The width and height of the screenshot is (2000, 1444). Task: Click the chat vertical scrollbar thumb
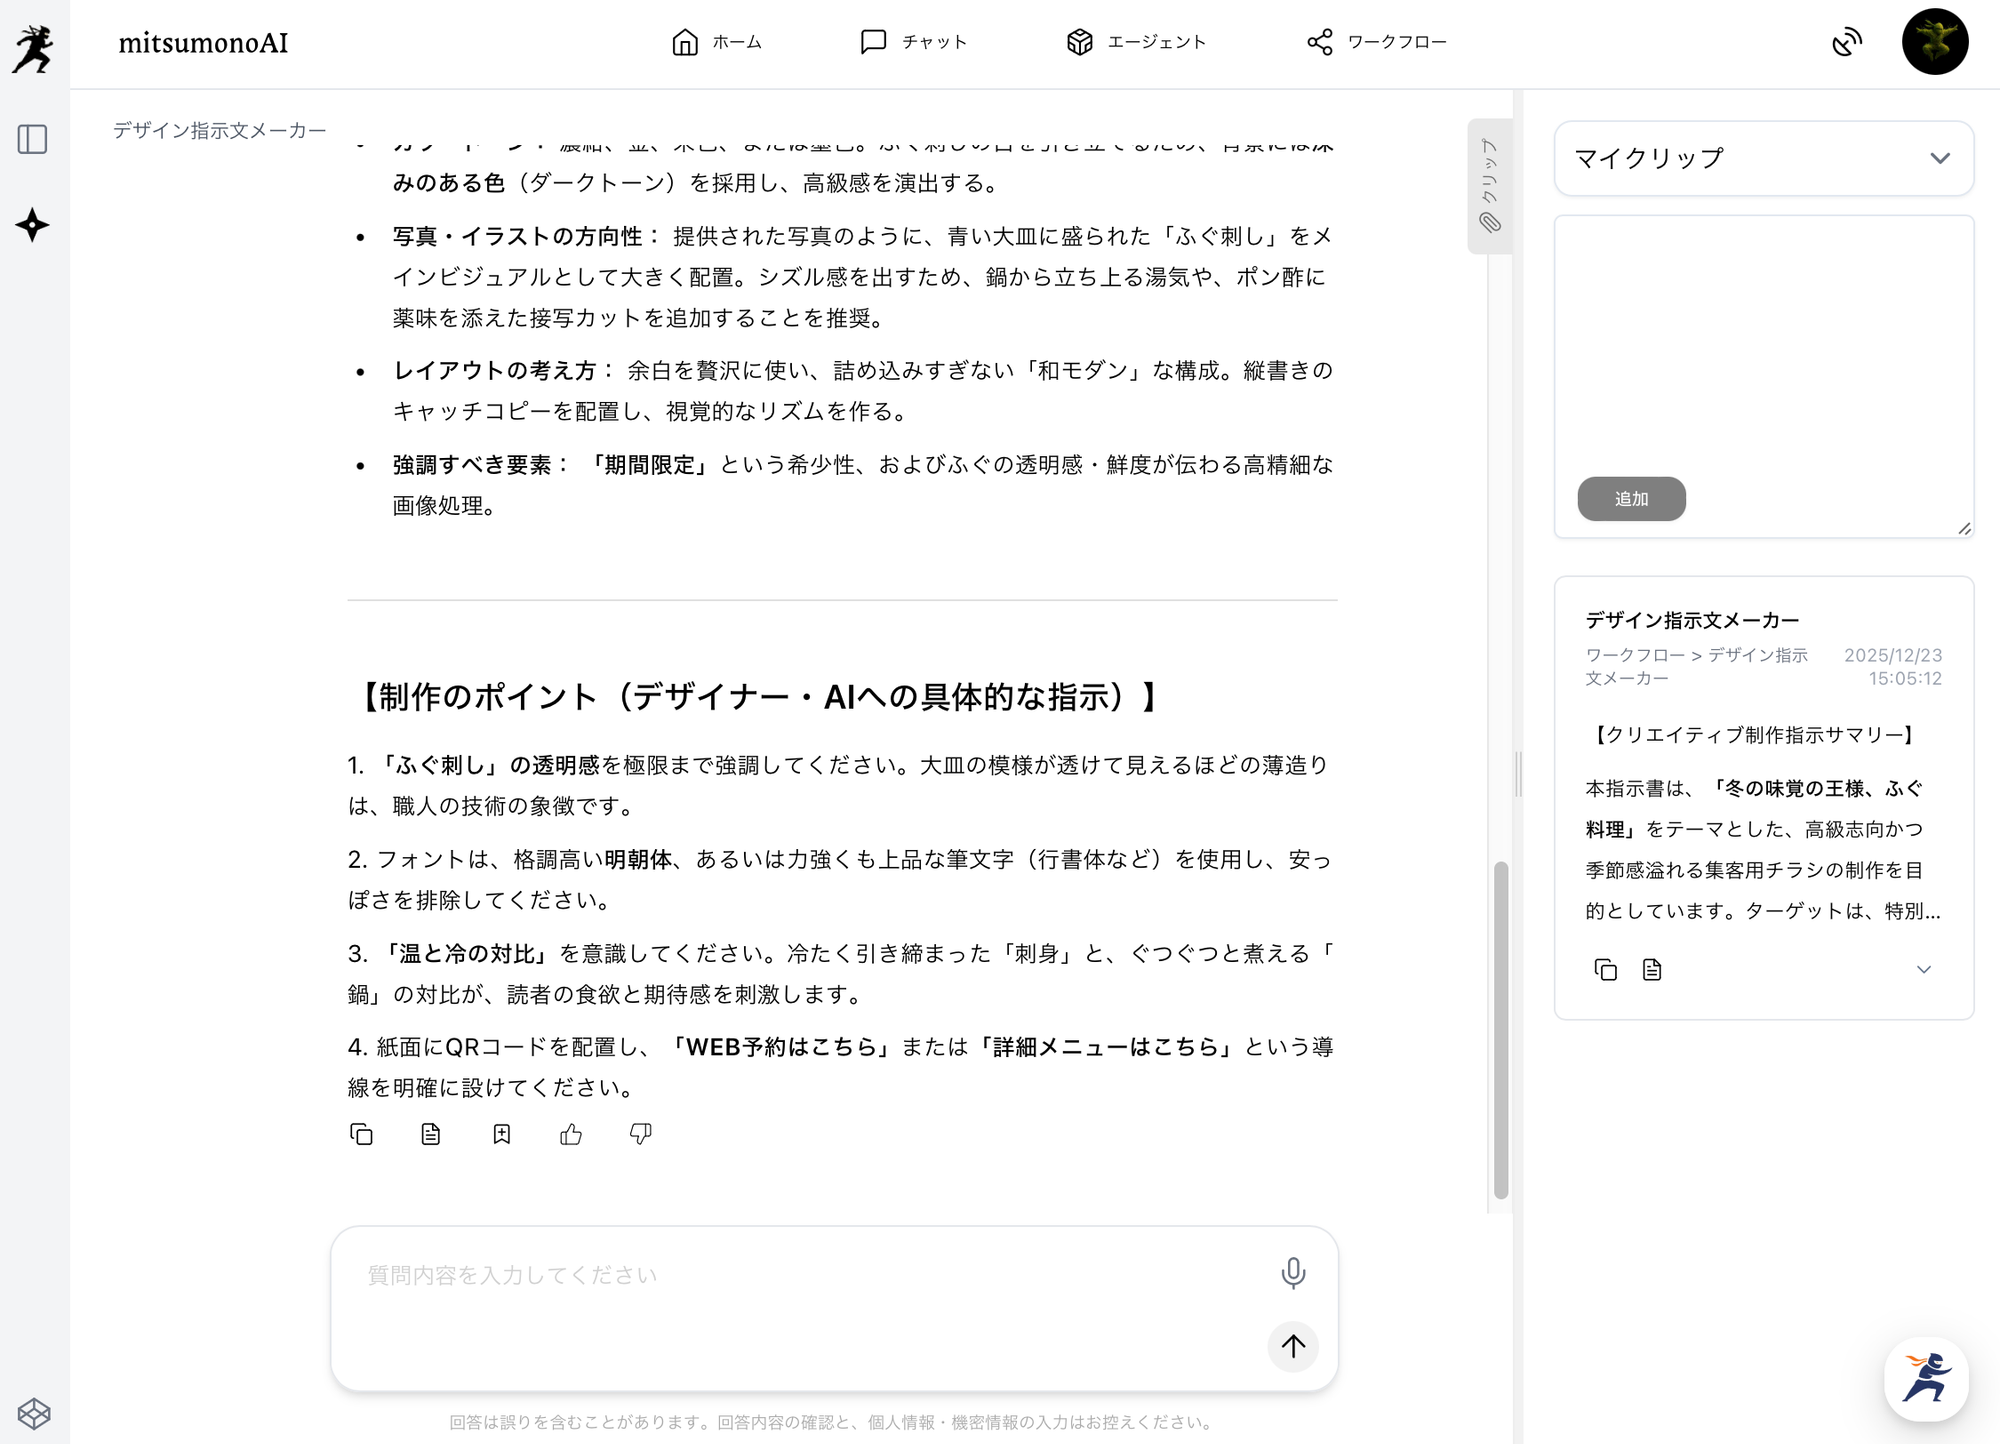tap(1500, 1030)
